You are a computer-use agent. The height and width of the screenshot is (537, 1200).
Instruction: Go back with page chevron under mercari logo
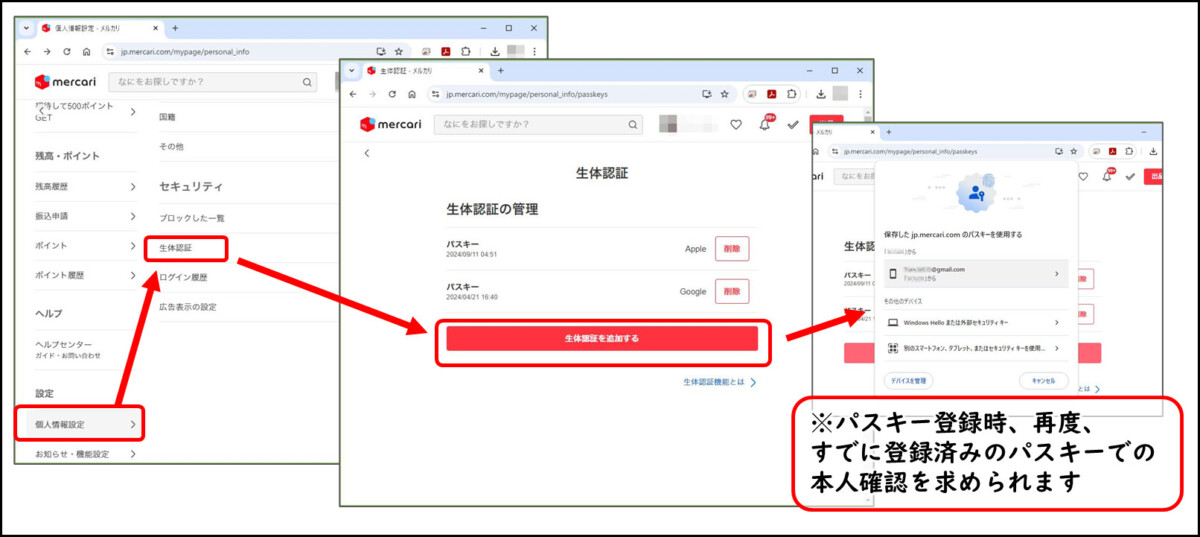(367, 153)
